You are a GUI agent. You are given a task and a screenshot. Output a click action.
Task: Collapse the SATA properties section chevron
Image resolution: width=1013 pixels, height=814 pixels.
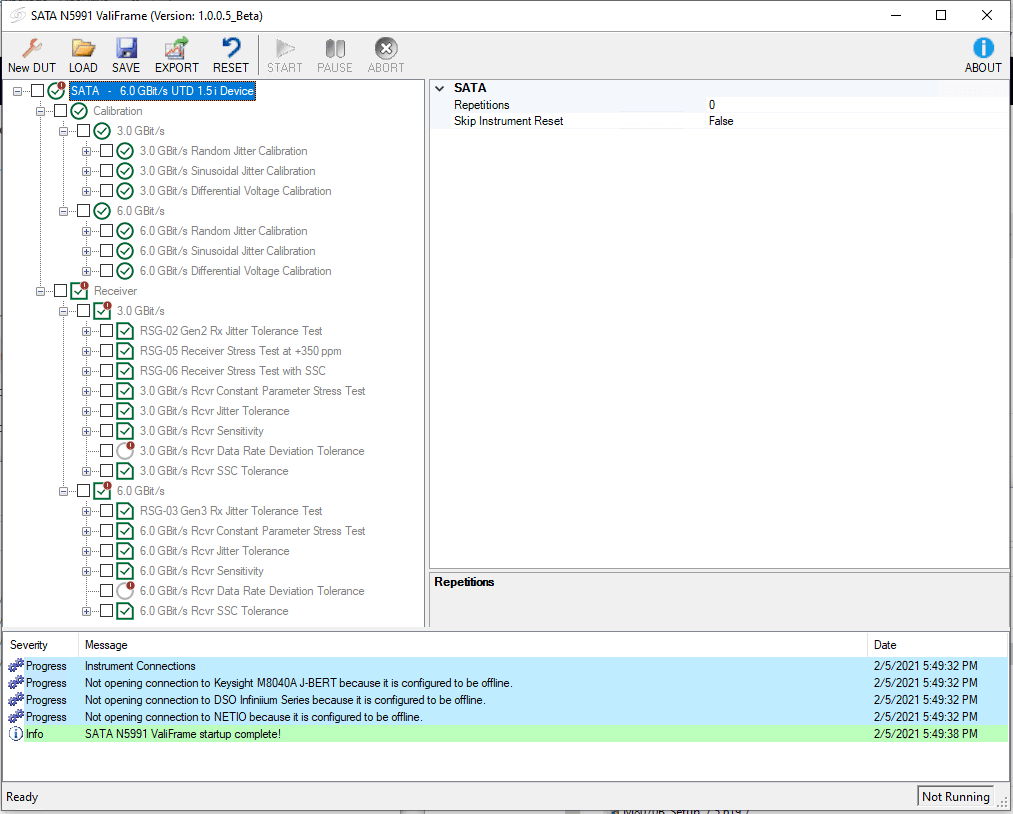coord(440,87)
